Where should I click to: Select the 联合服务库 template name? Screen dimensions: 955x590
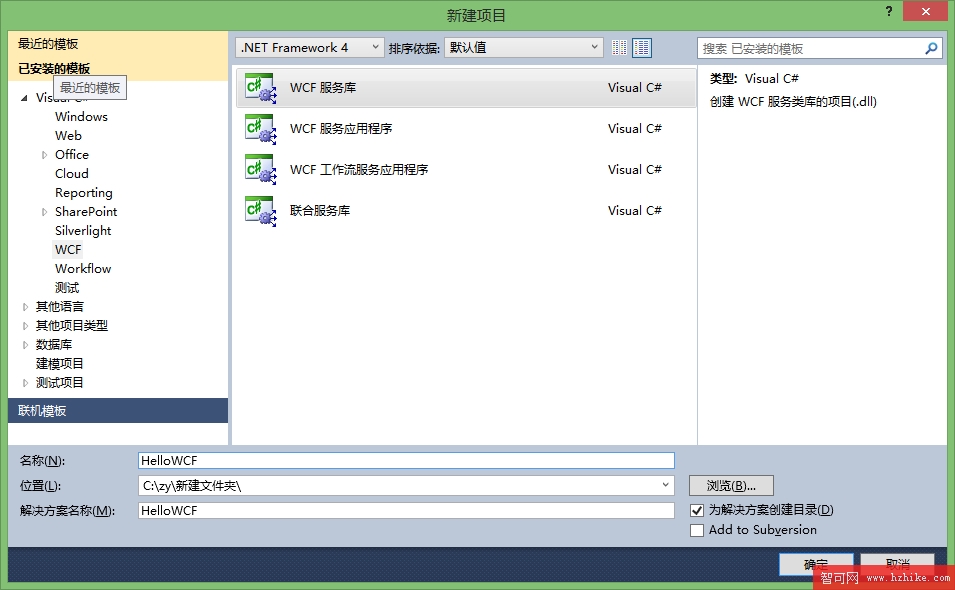coord(320,211)
